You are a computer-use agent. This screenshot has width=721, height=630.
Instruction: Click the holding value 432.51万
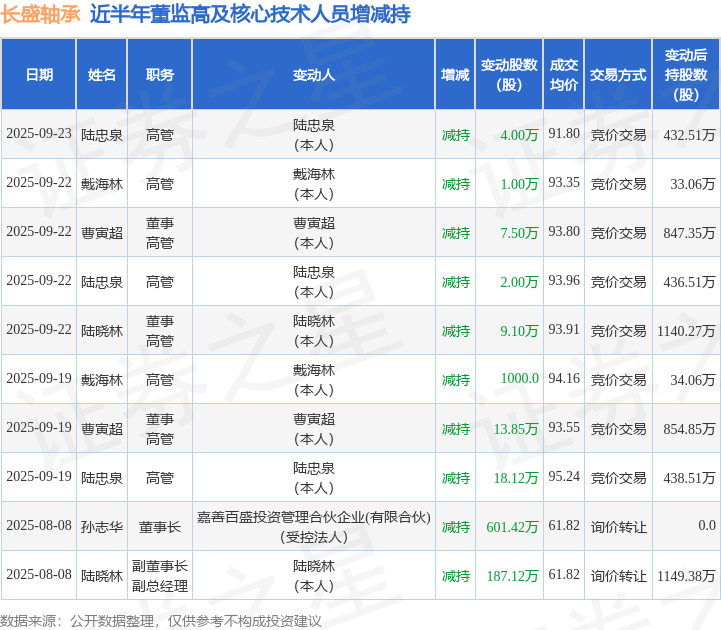689,135
